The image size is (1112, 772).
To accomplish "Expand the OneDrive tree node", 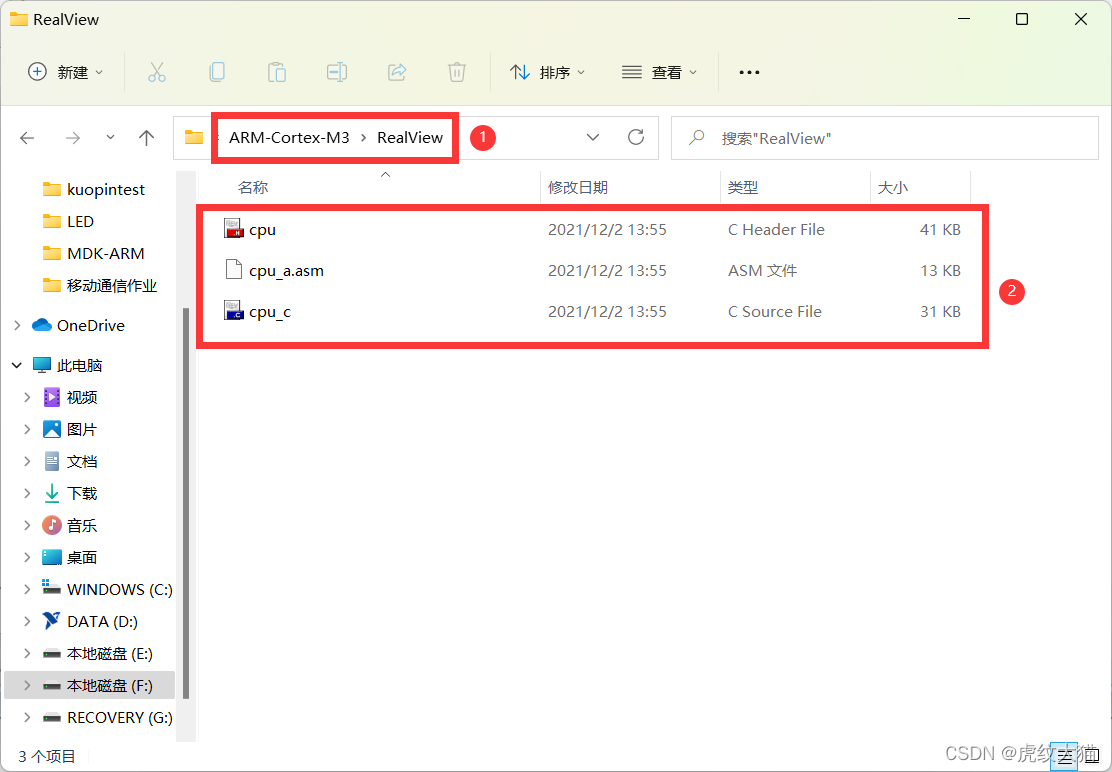I will (x=17, y=325).
